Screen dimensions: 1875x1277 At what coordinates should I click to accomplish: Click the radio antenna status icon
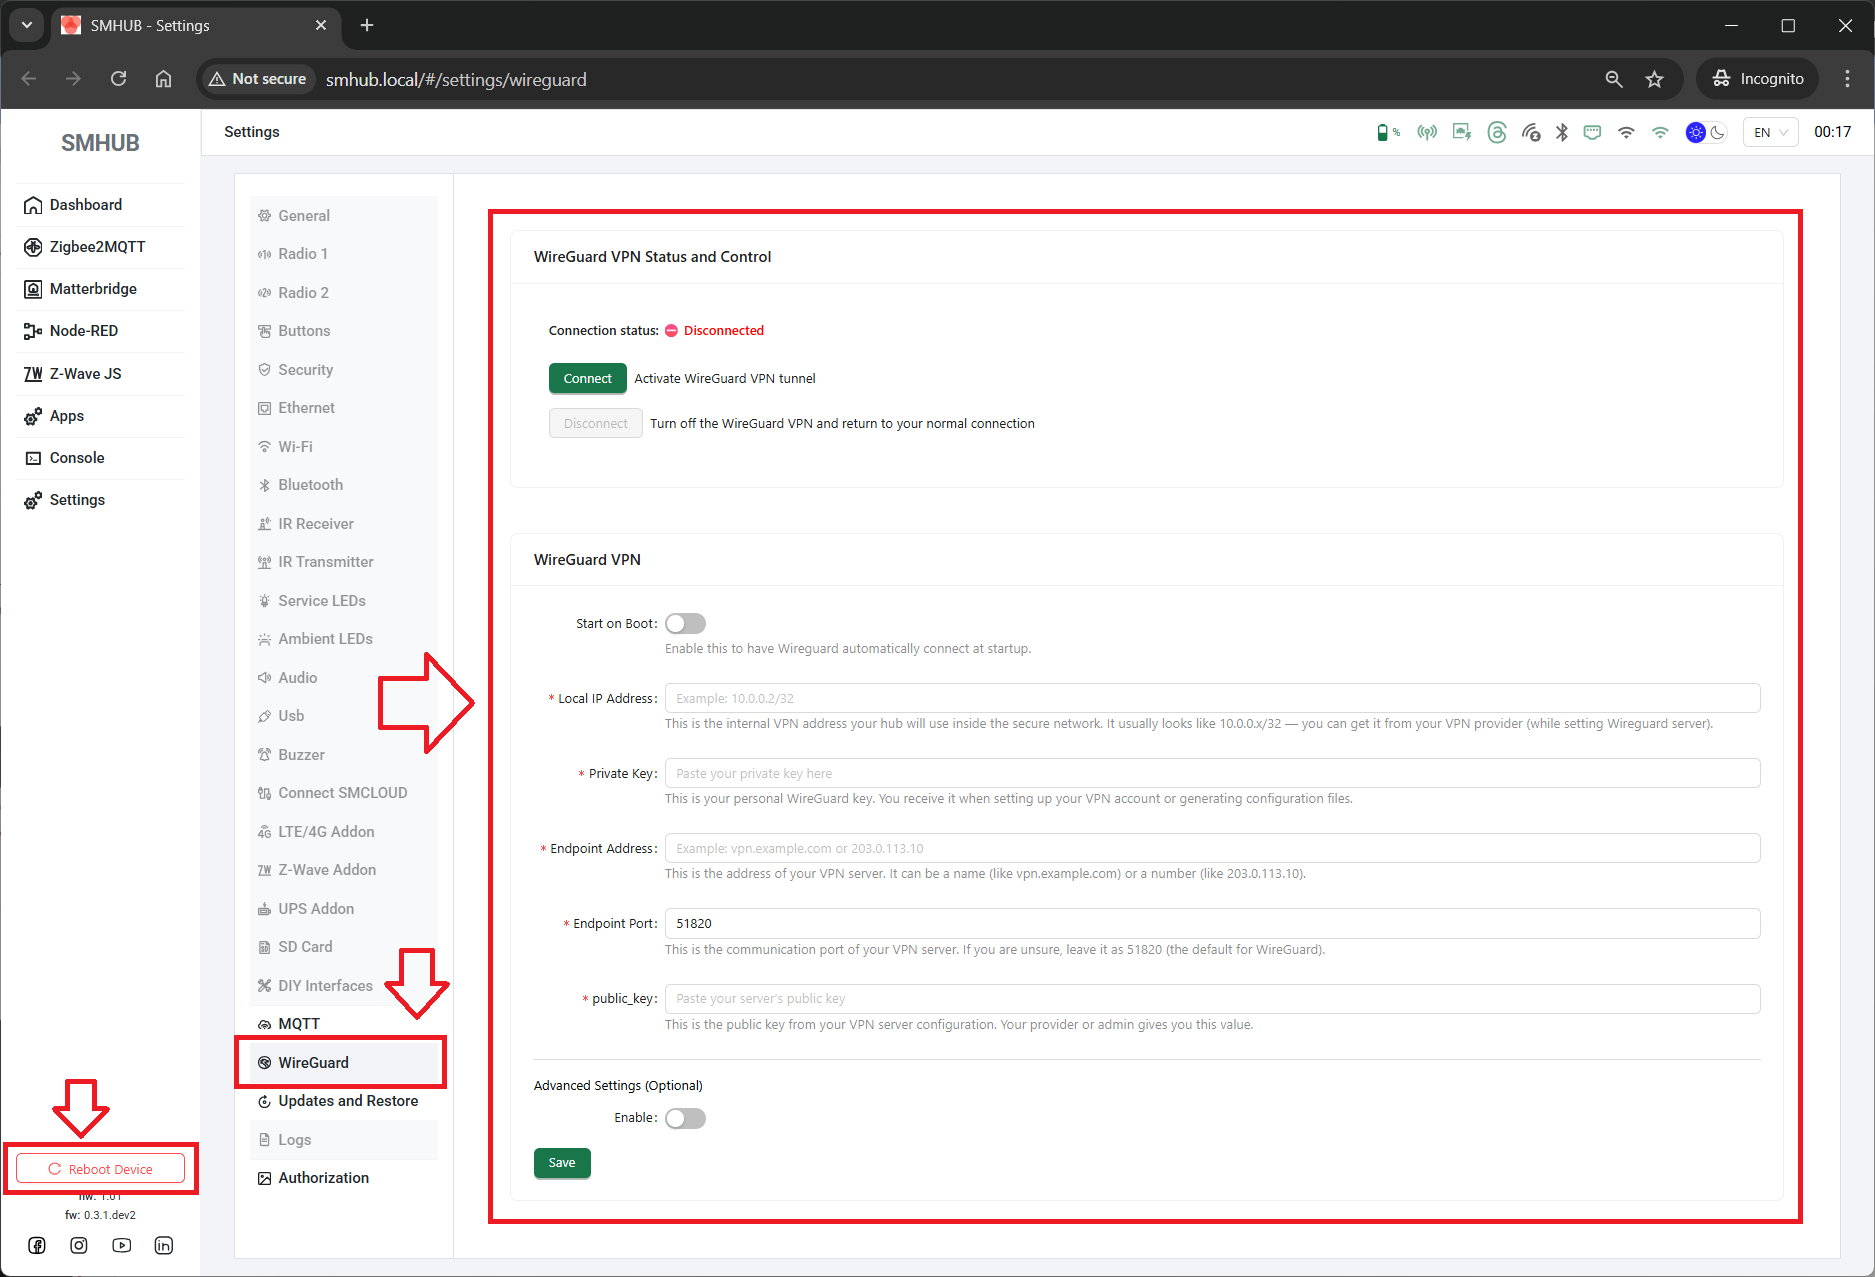pyautogui.click(x=1427, y=132)
